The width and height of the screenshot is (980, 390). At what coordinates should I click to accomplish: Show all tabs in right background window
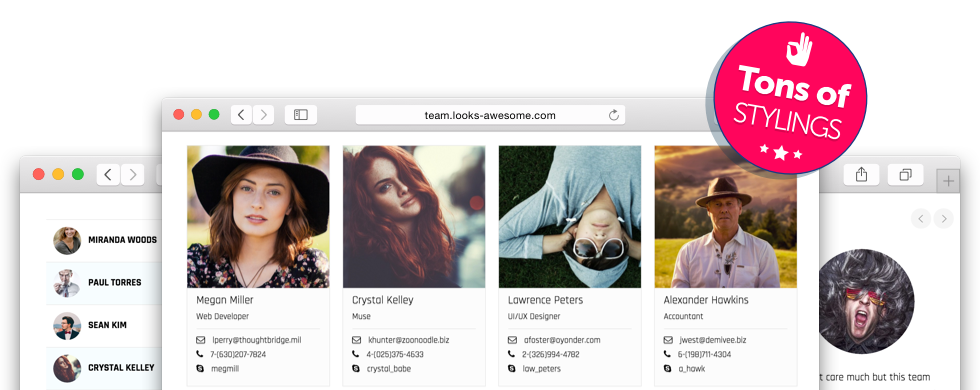coord(905,174)
